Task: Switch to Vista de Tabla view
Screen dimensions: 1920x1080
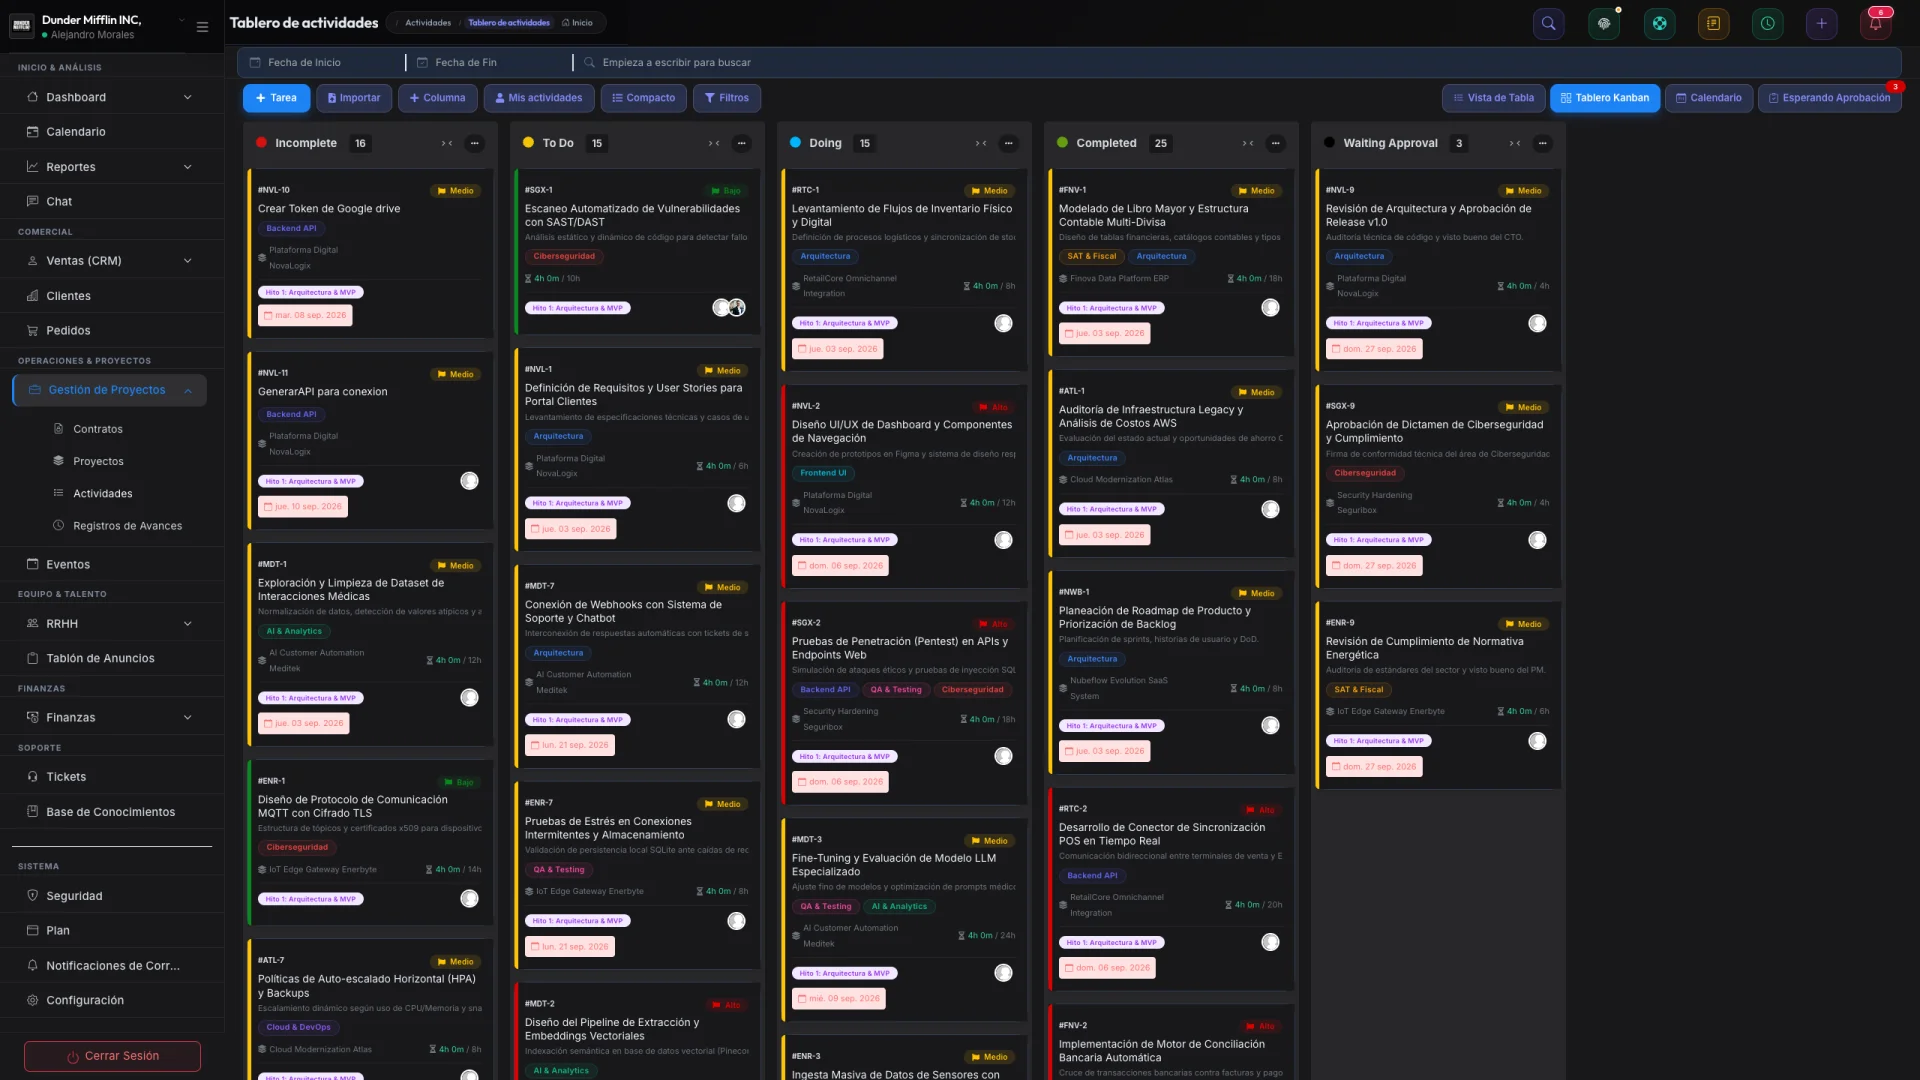Action: pyautogui.click(x=1493, y=98)
